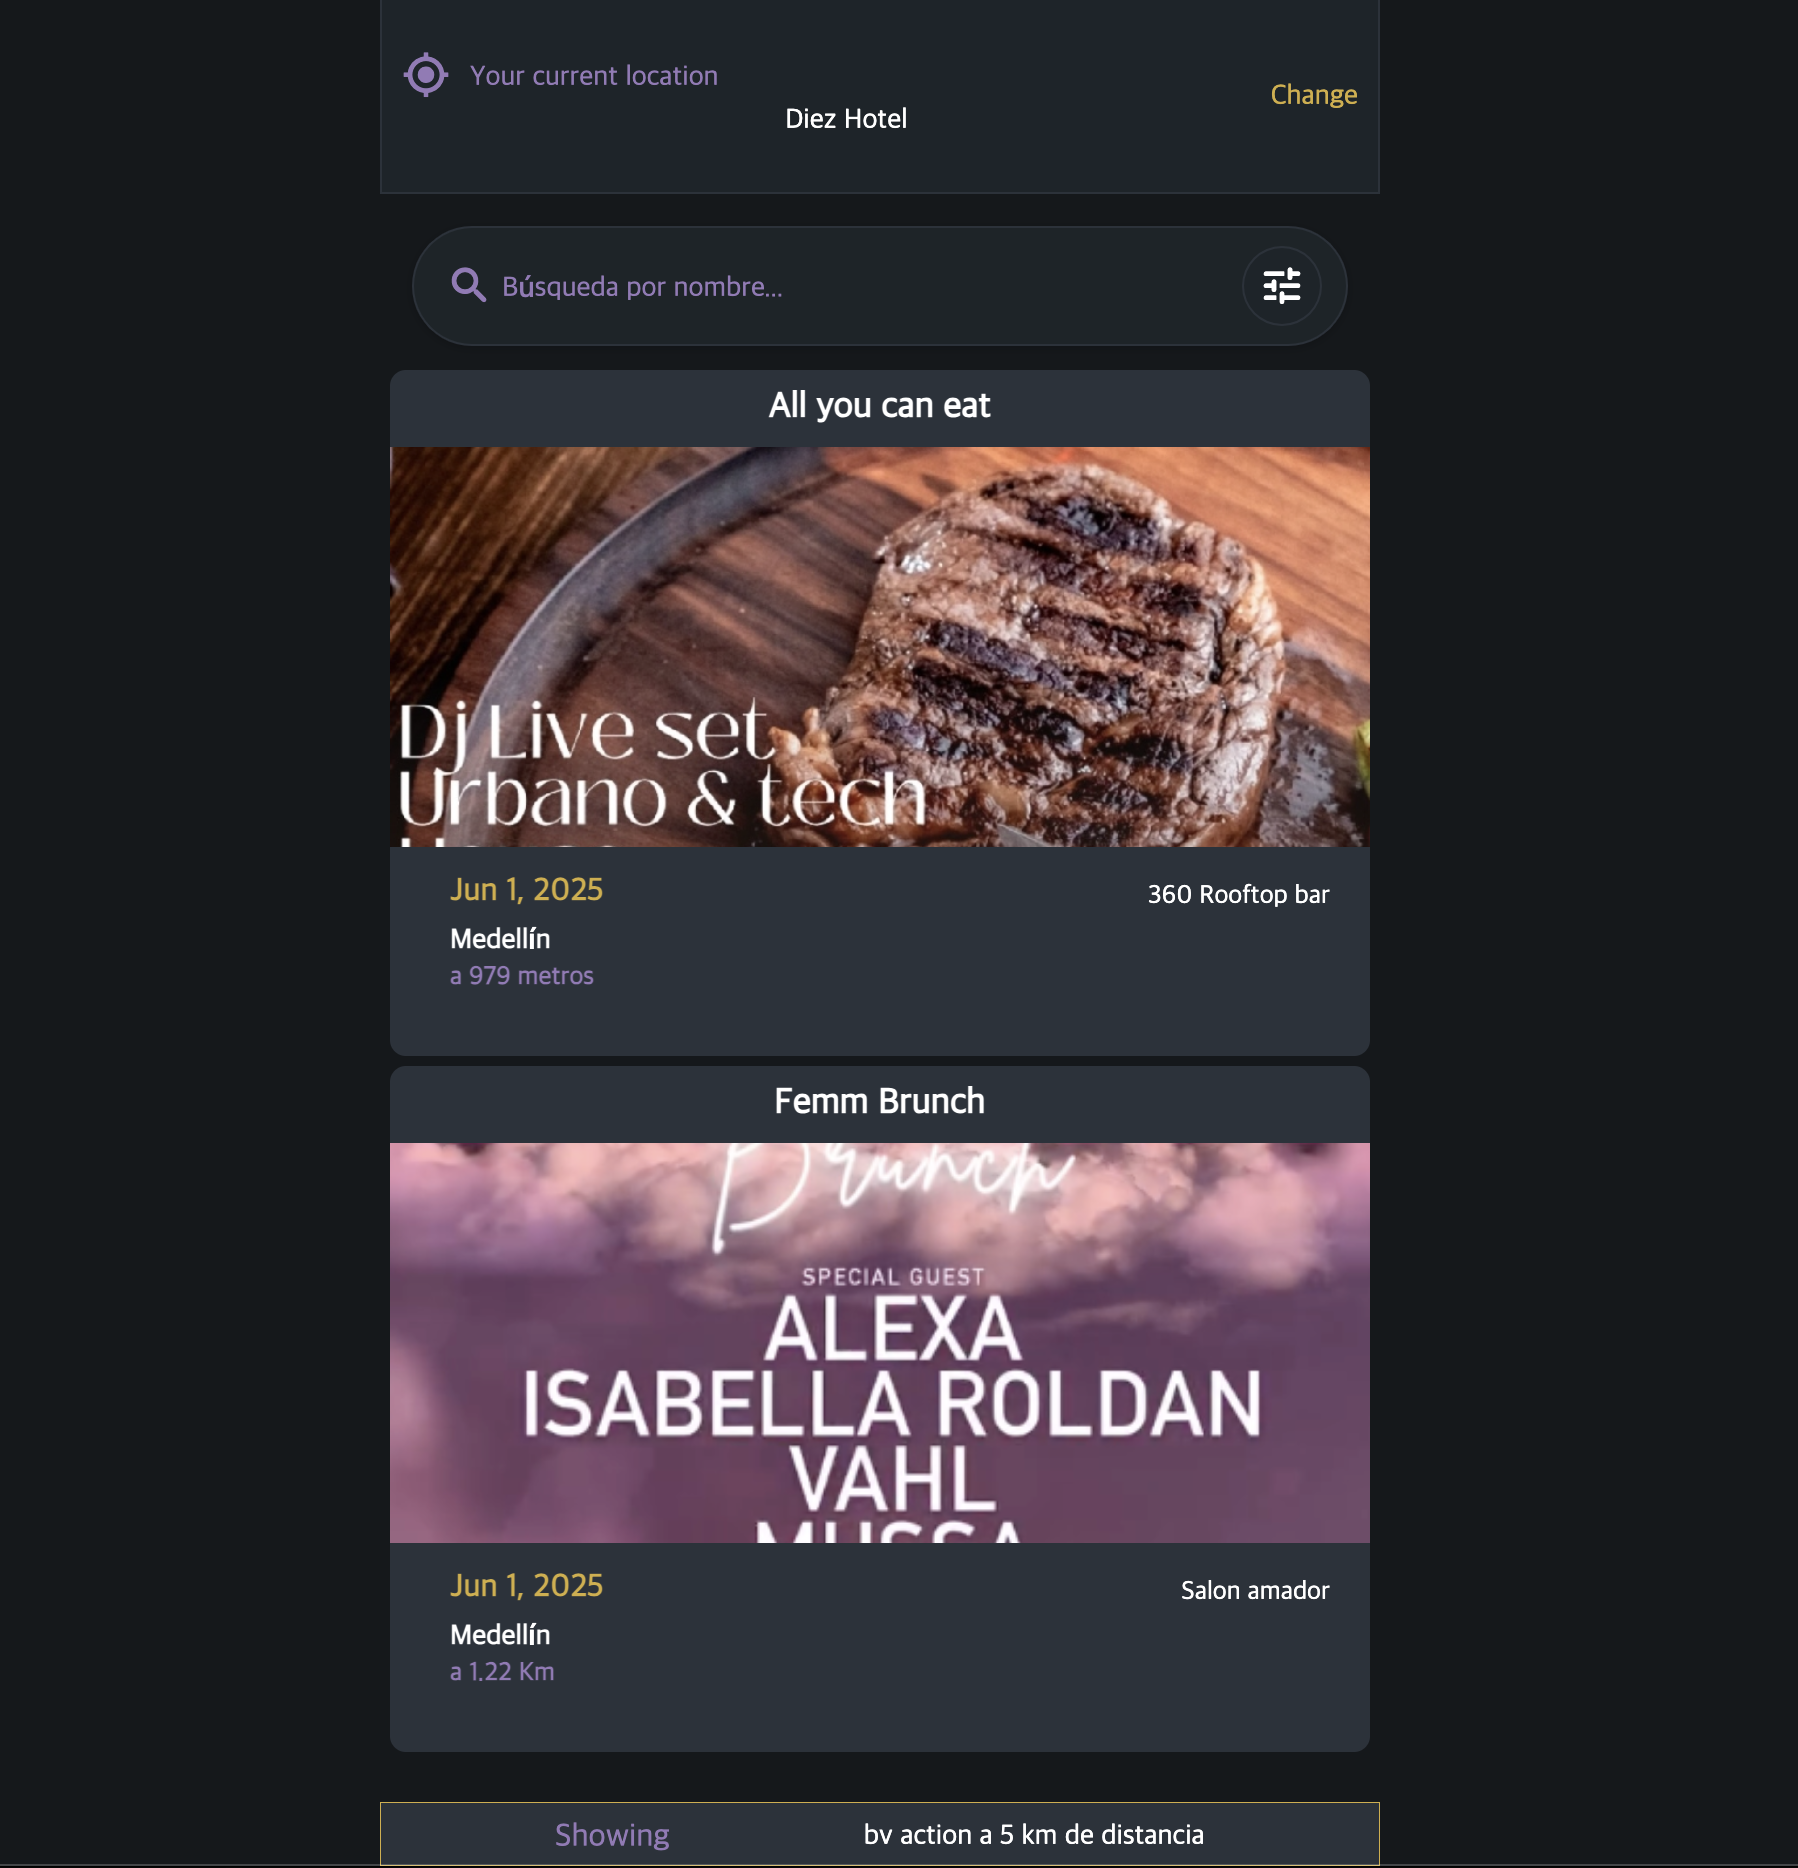Open the Femm Brunch event title
This screenshot has height=1868, width=1798.
coord(879,1101)
